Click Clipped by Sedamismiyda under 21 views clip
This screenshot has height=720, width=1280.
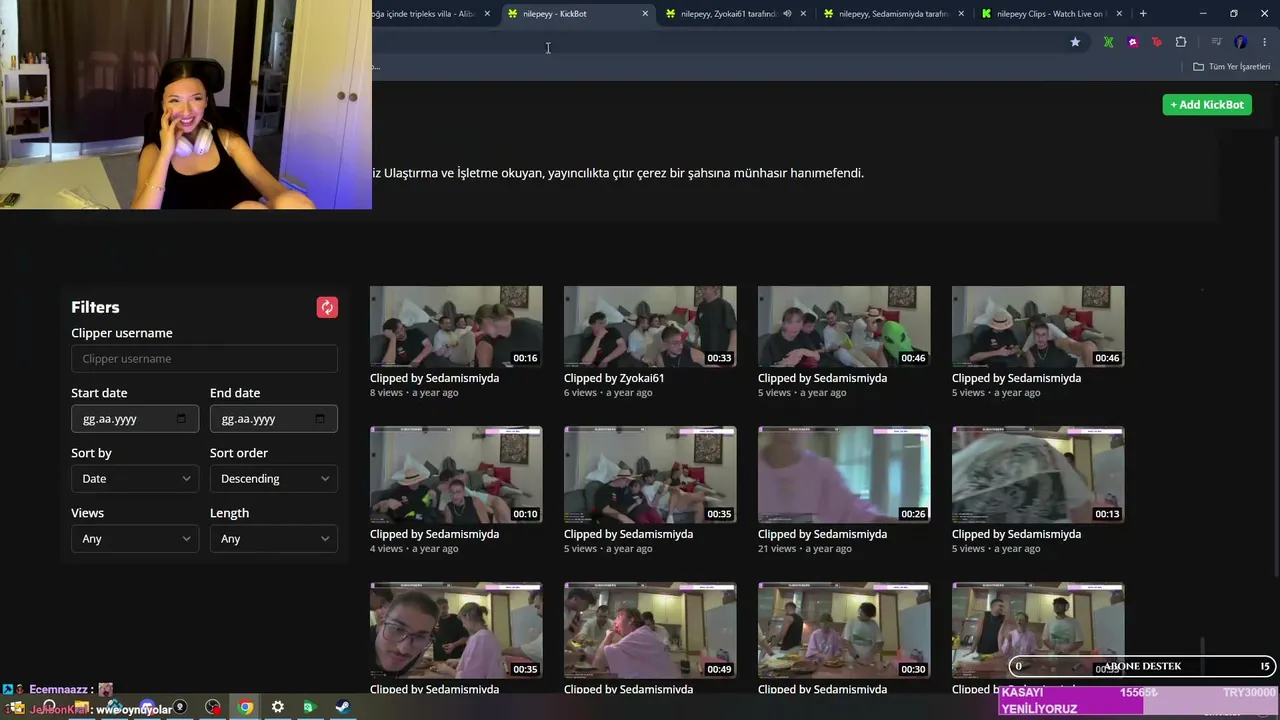click(822, 534)
